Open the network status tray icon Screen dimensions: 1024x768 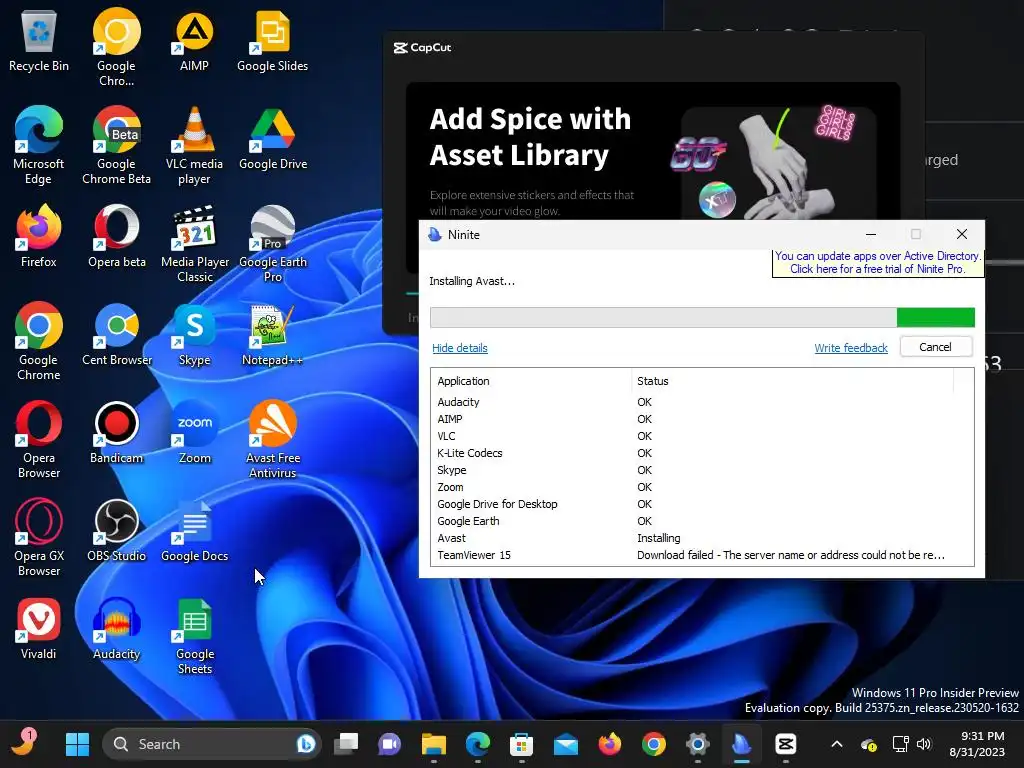pyautogui.click(x=901, y=744)
